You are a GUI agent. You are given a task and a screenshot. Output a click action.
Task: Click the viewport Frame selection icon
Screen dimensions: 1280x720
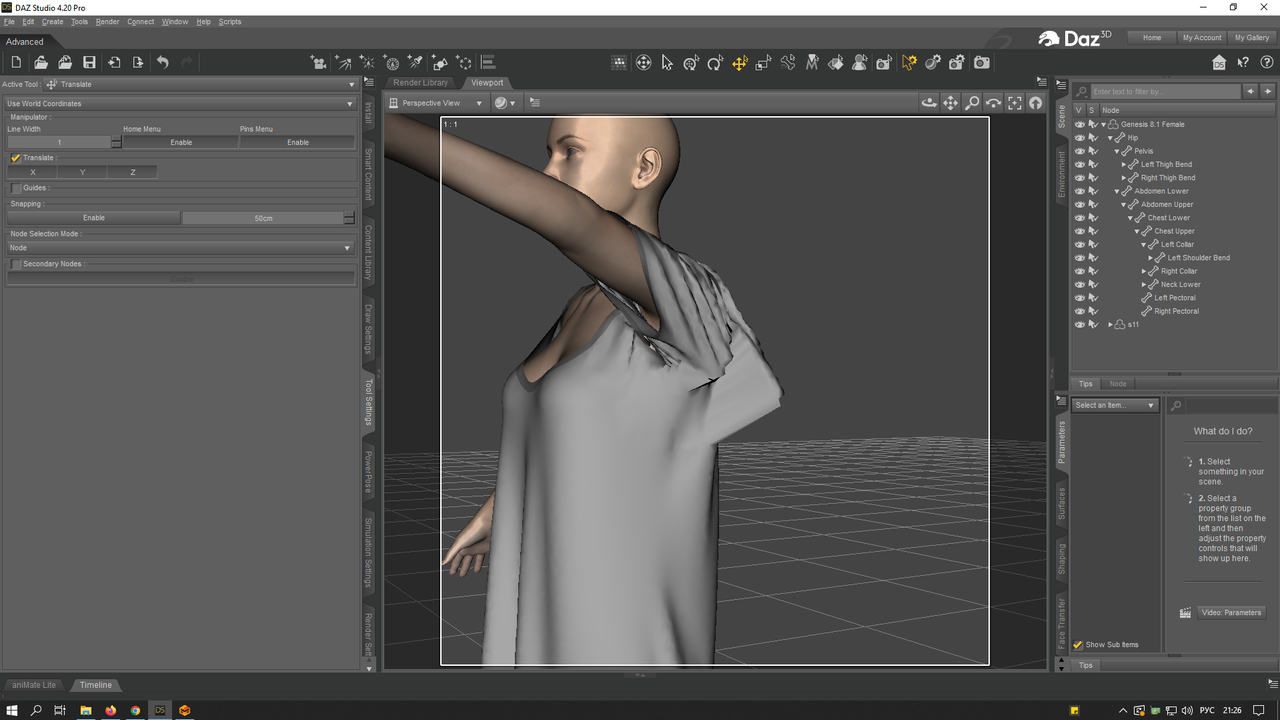[1015, 103]
